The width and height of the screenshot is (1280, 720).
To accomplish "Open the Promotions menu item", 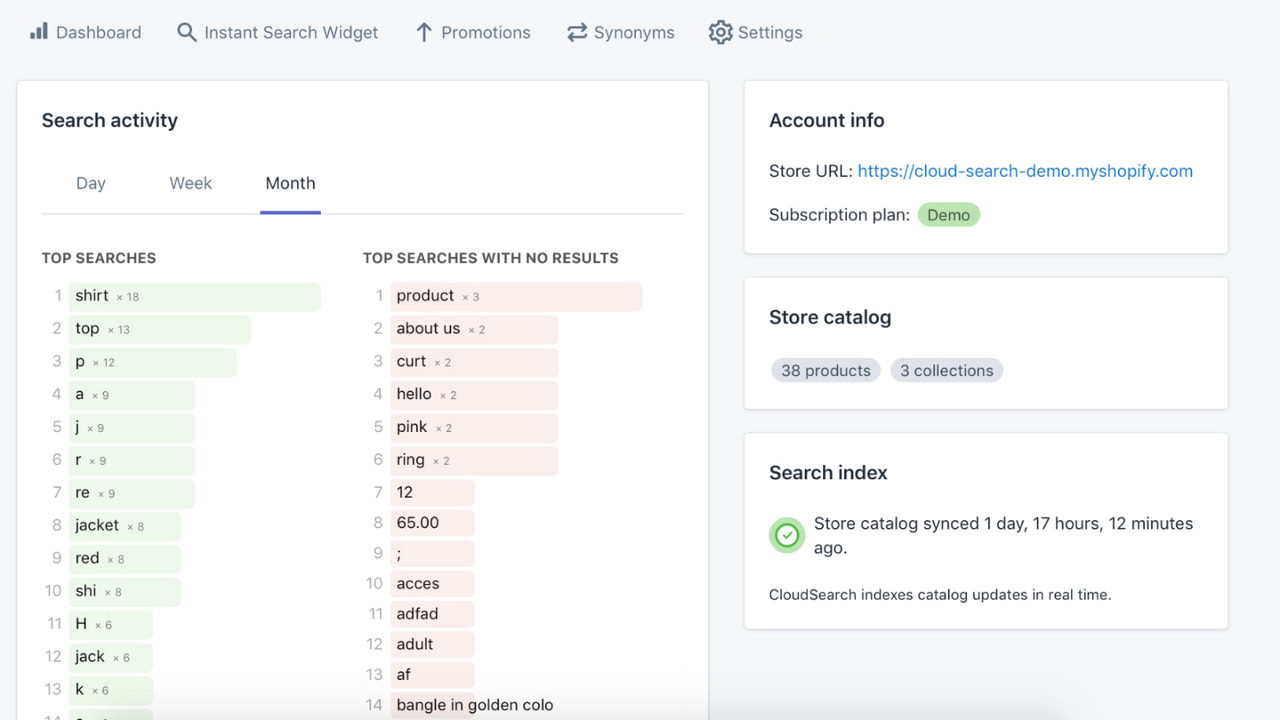I will point(485,31).
